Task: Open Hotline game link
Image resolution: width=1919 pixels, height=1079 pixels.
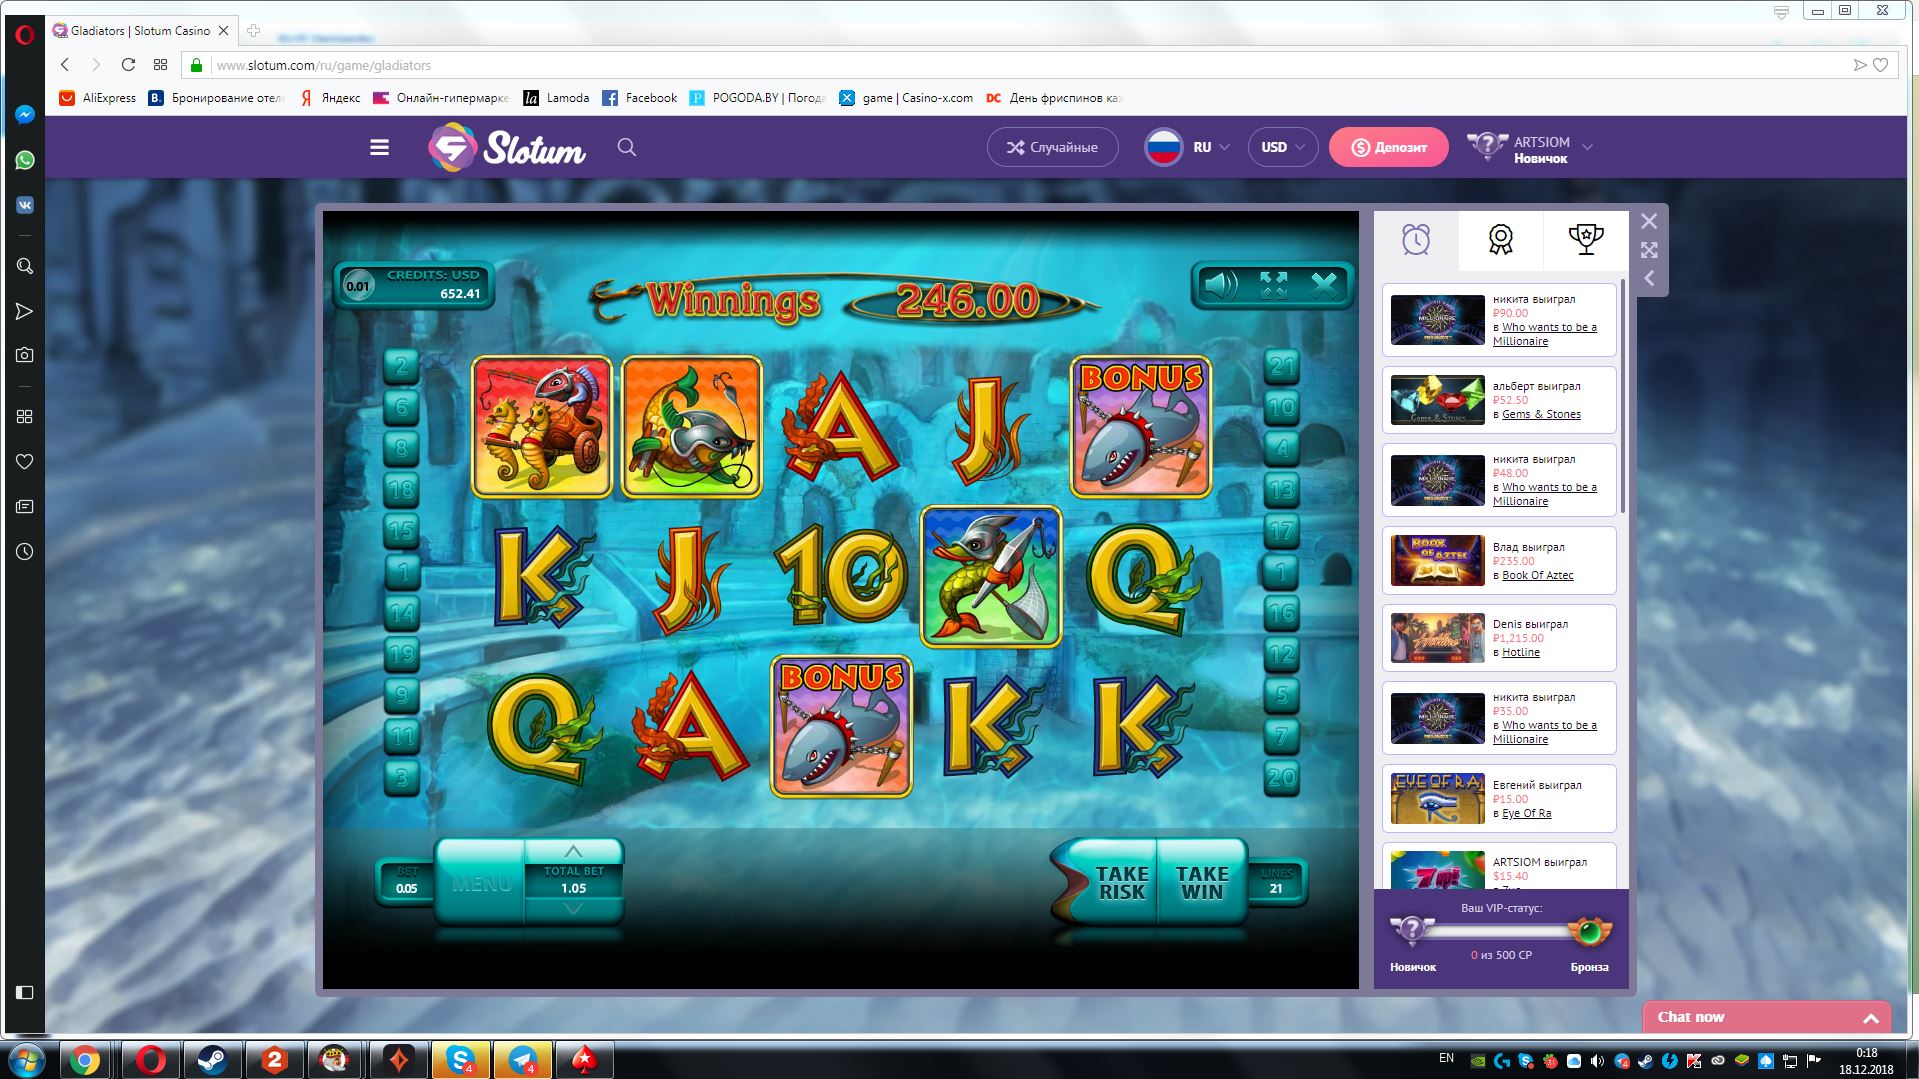Action: coord(1520,652)
